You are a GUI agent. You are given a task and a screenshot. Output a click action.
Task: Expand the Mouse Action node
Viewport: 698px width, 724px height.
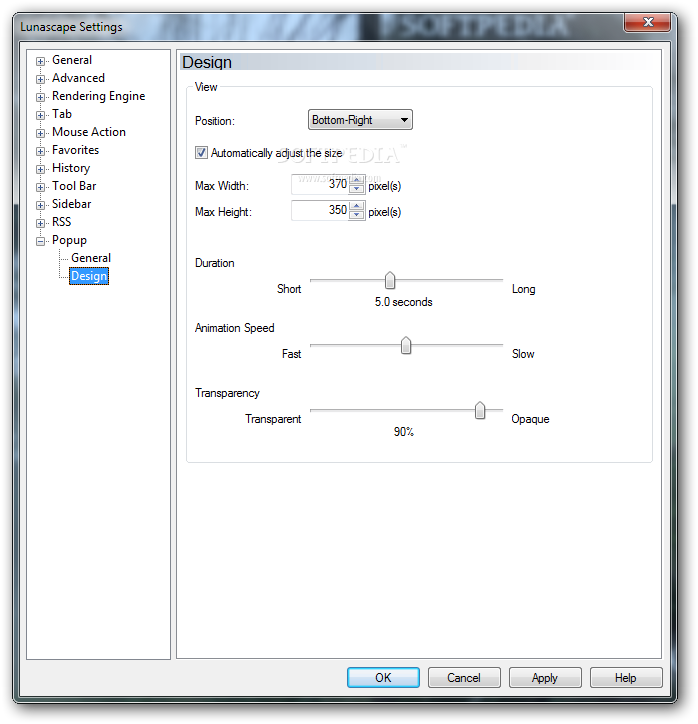(41, 133)
